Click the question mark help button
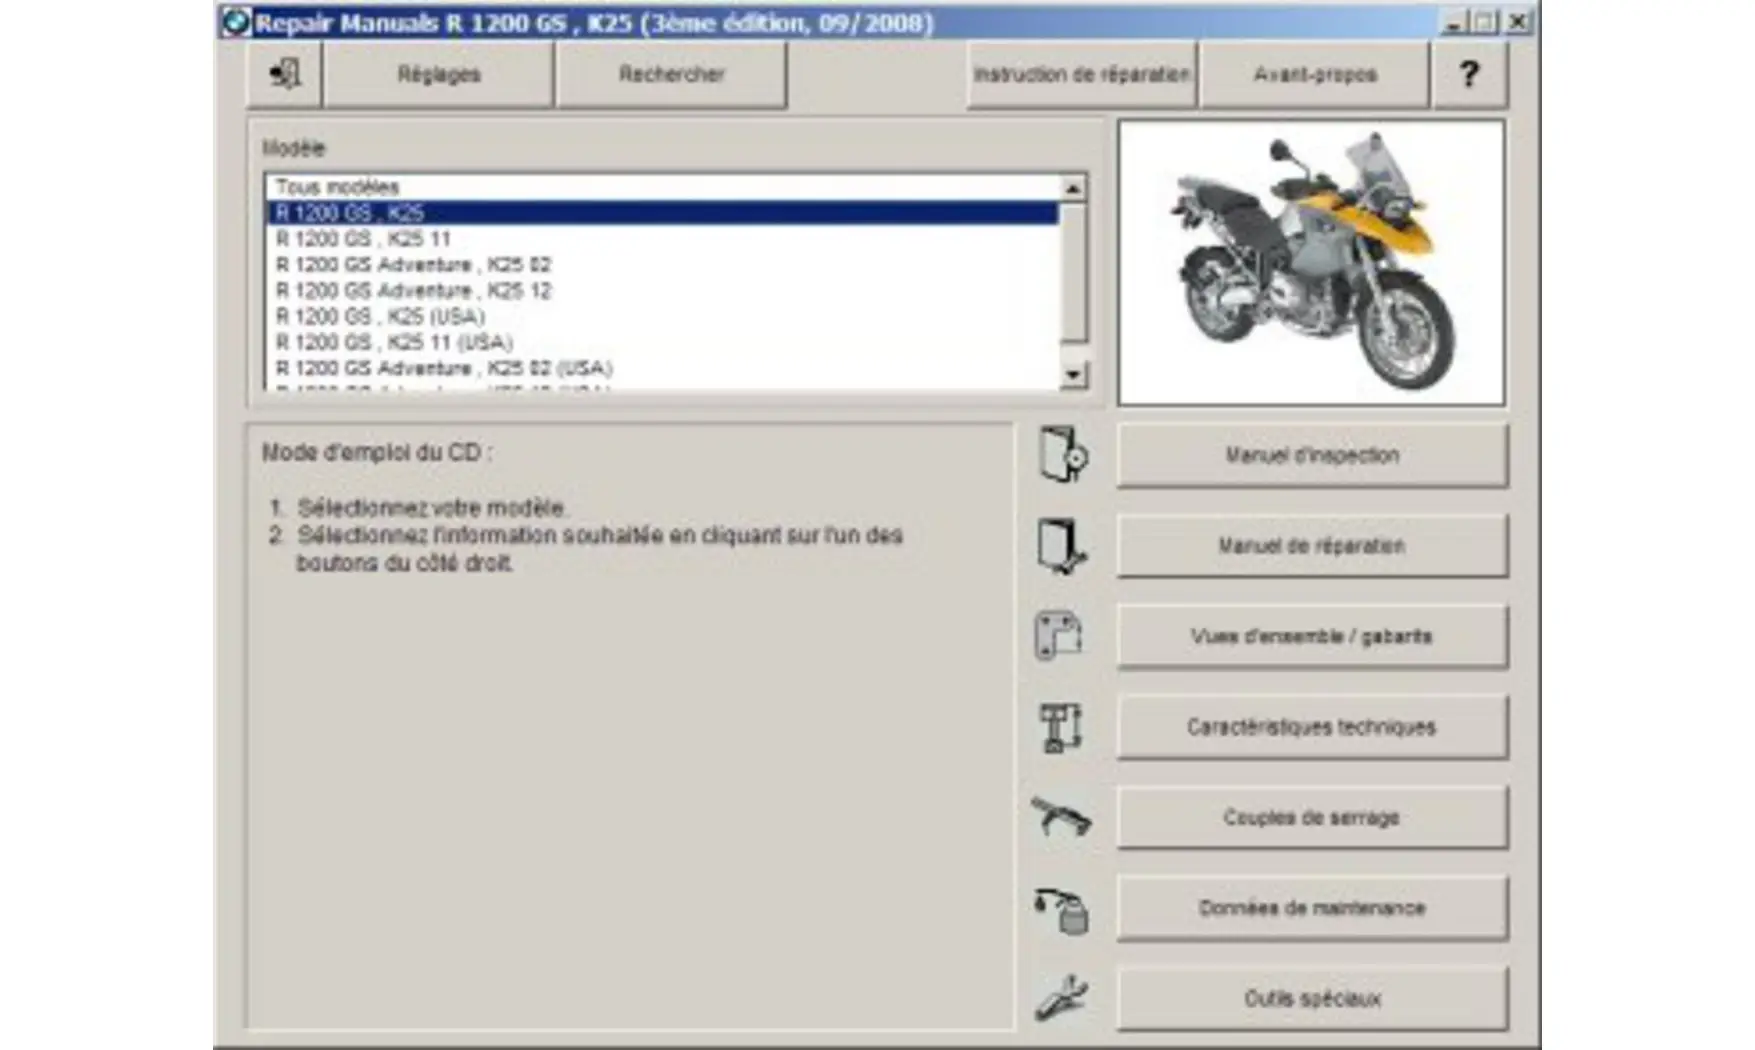Image resolution: width=1755 pixels, height=1050 pixels. tap(1469, 74)
